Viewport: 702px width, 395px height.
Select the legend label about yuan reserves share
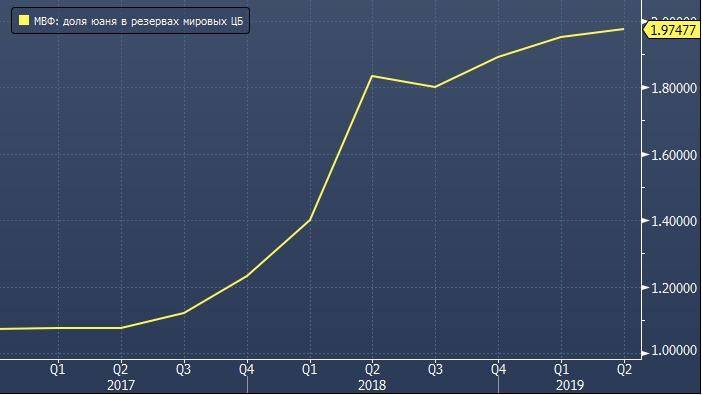138,21
